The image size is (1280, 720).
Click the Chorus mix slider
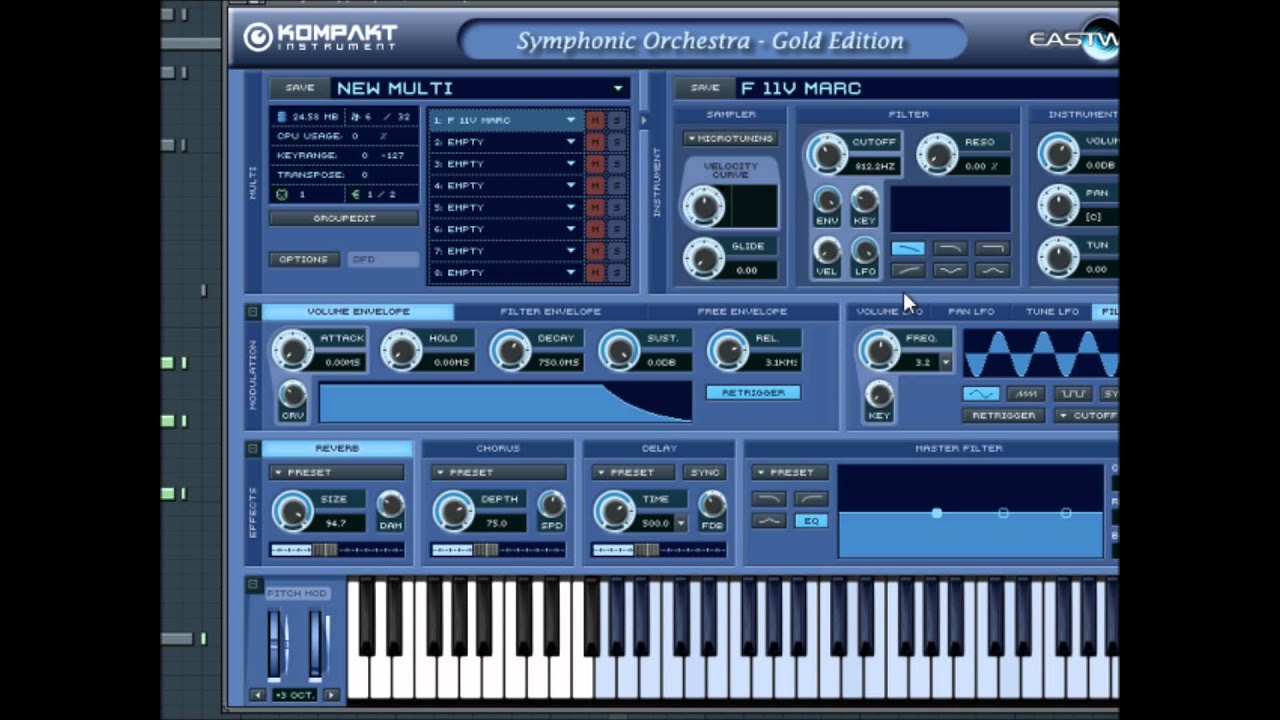tap(498, 550)
